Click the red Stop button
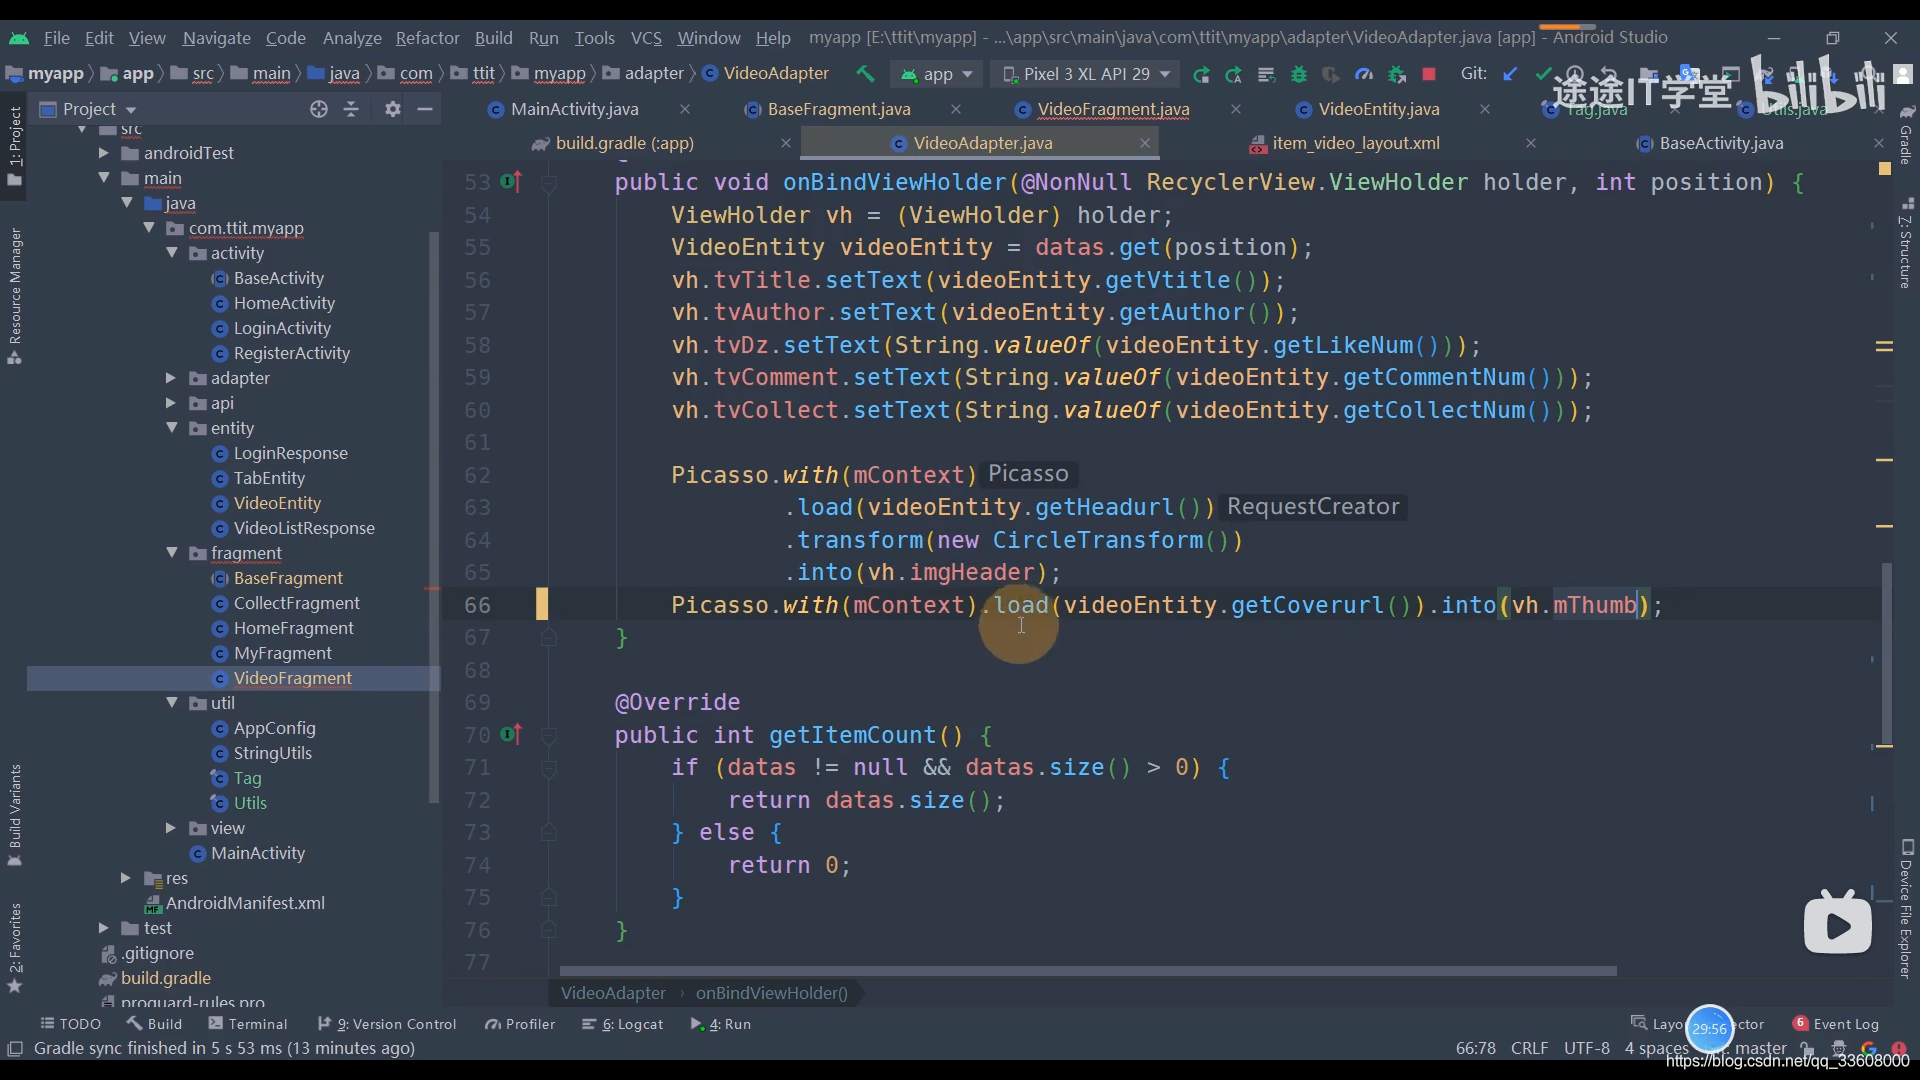This screenshot has height=1080, width=1920. click(x=1429, y=74)
